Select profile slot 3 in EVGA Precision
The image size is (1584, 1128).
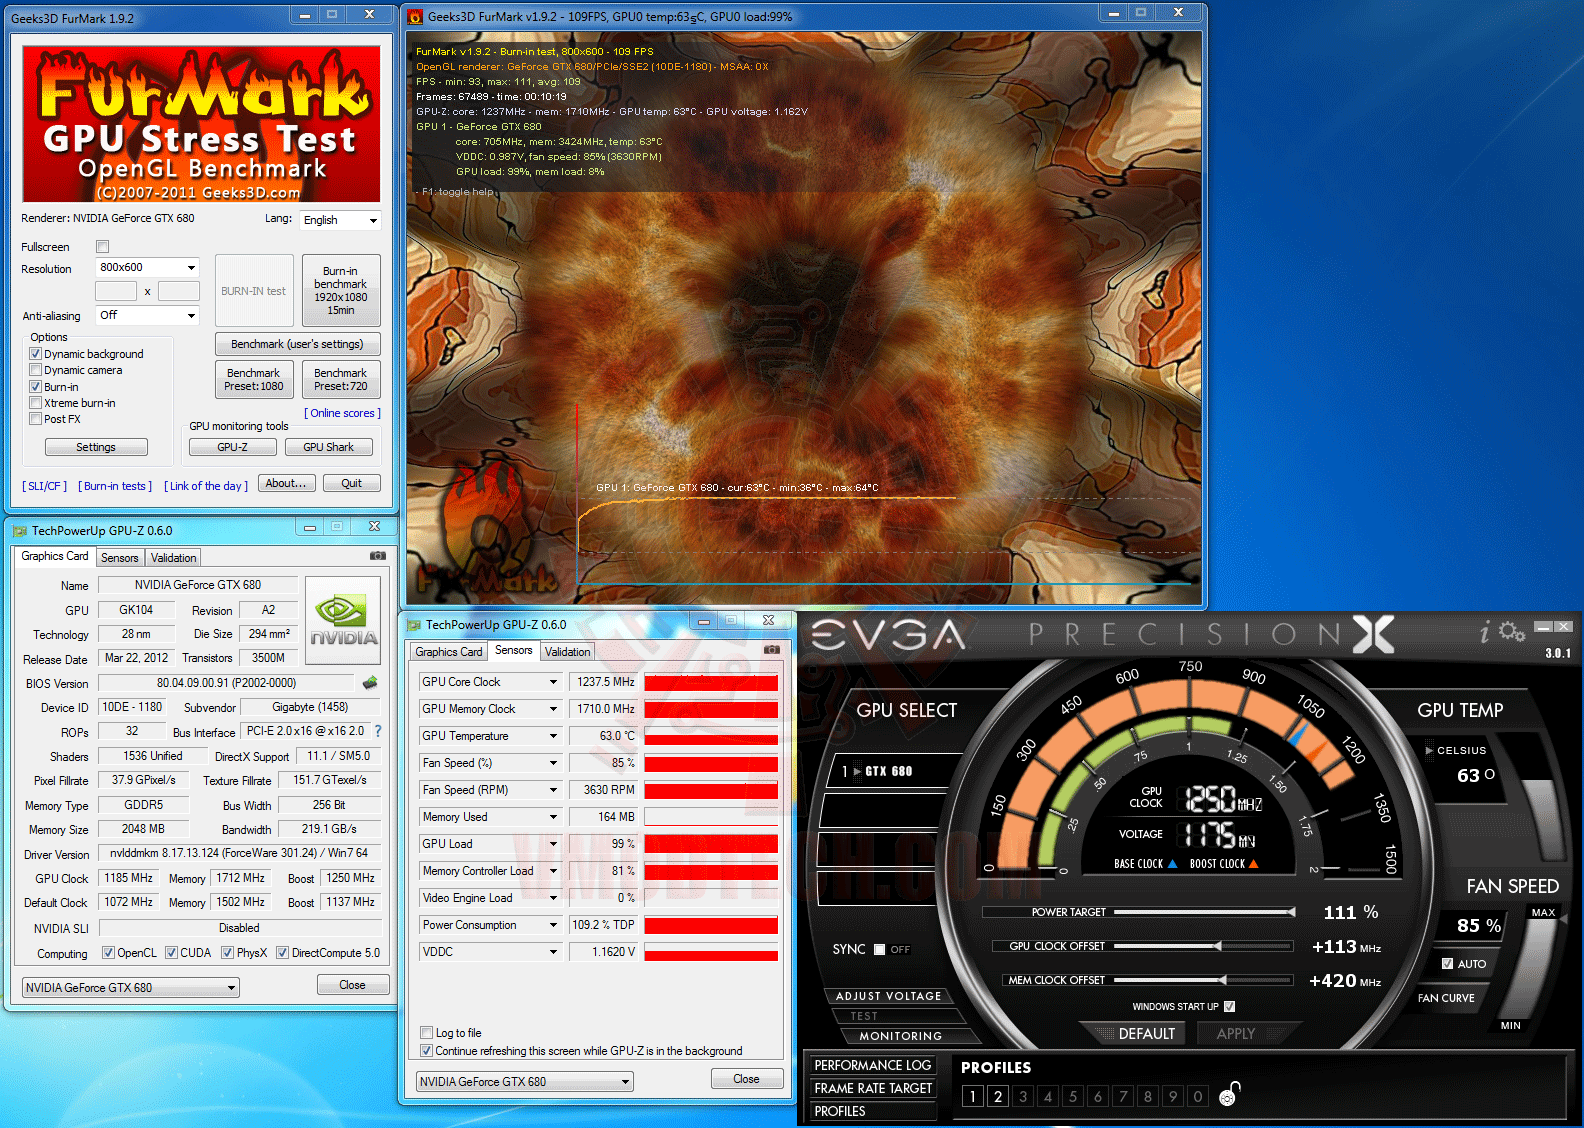coord(1022,1096)
